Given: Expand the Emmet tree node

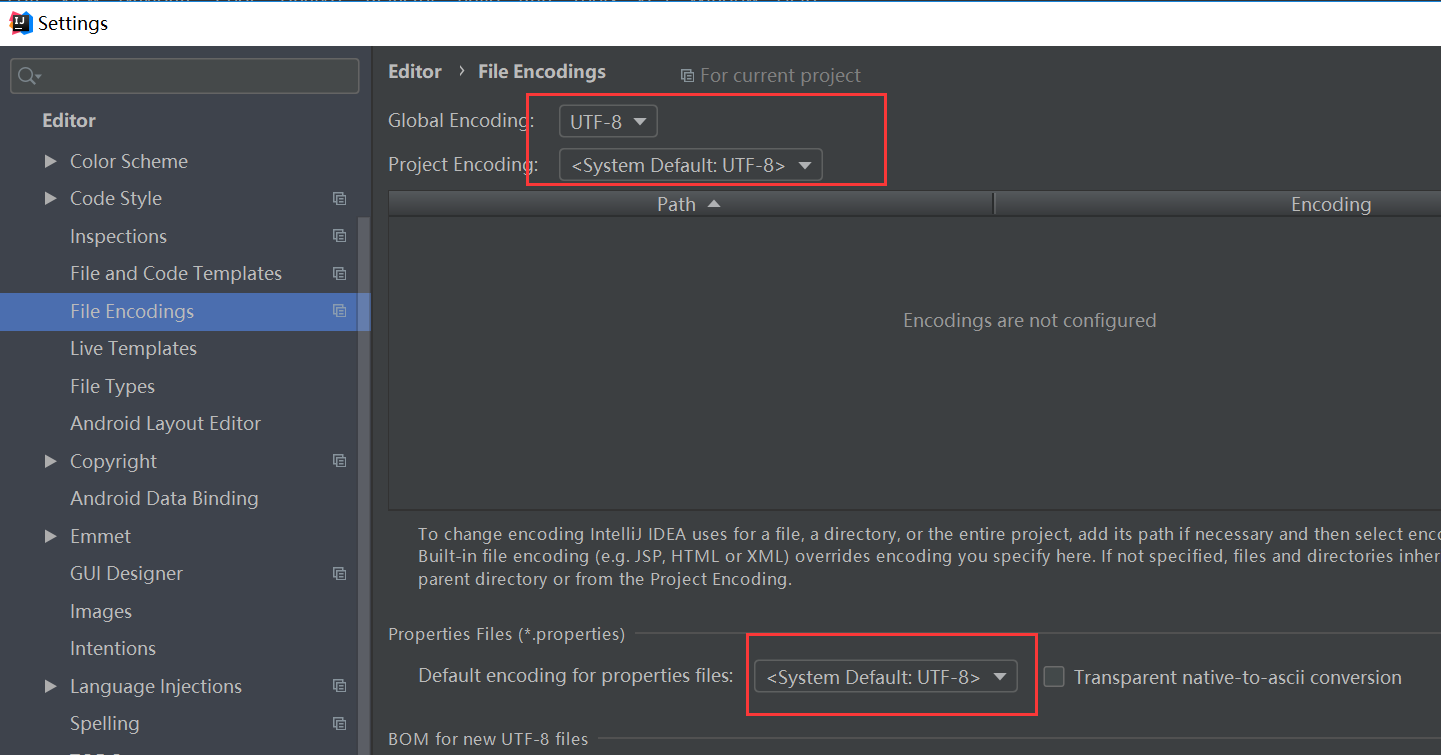Looking at the screenshot, I should coord(51,536).
